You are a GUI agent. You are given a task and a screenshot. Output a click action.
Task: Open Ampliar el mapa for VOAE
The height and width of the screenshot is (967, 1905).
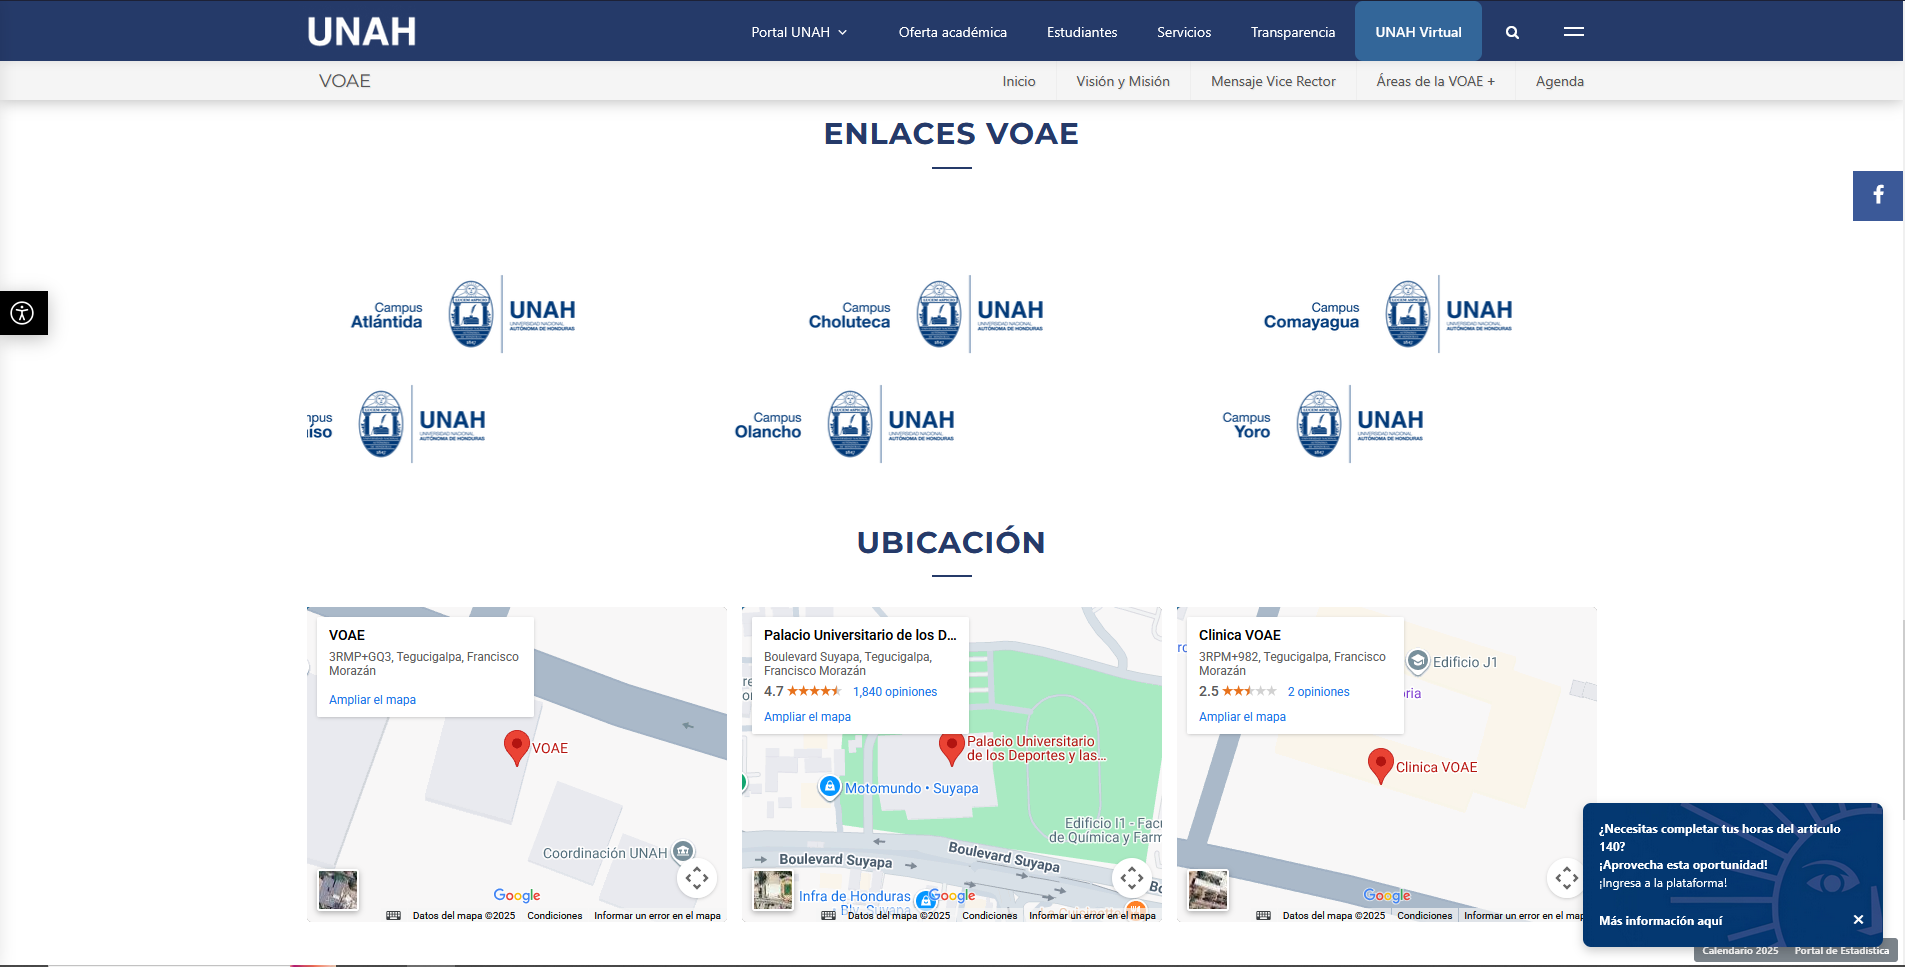tap(372, 699)
